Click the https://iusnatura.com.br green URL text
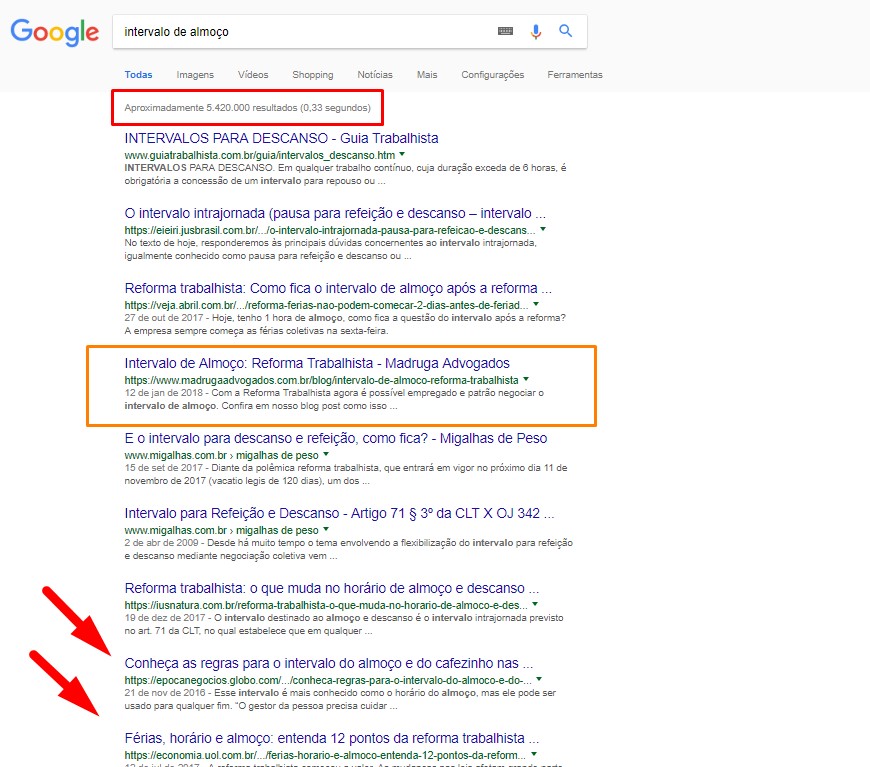The image size is (870, 767). [326, 605]
